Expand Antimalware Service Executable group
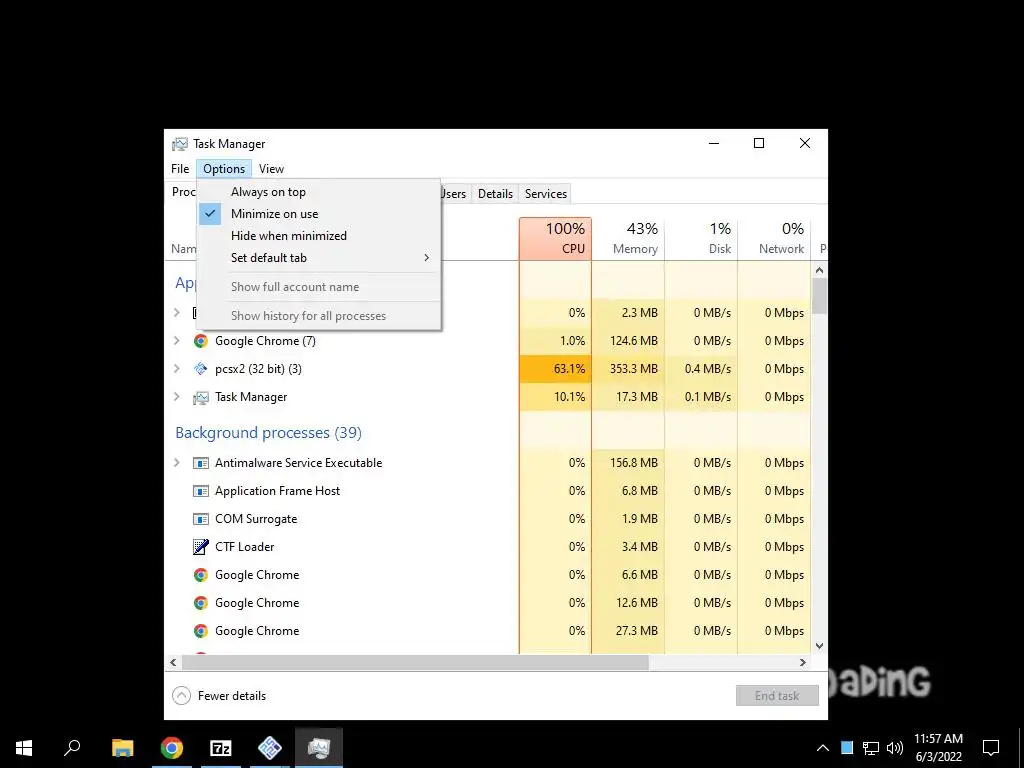1024x768 pixels. coord(176,463)
